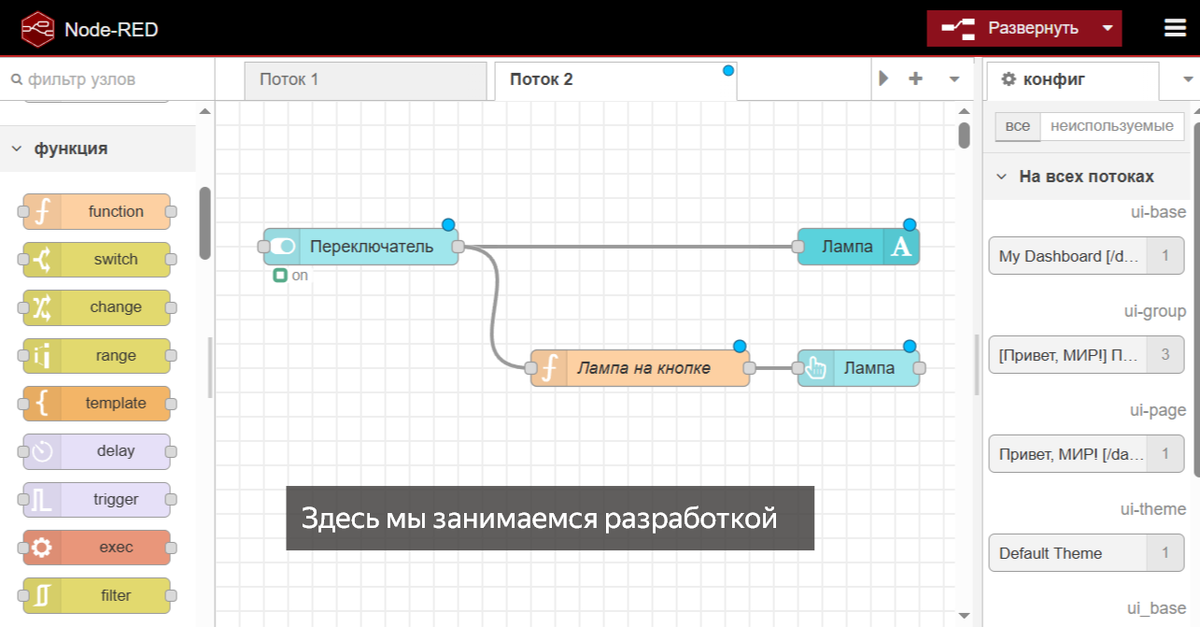Select the Лампа button node
Image resolution: width=1200 pixels, height=627 pixels.
click(x=859, y=368)
